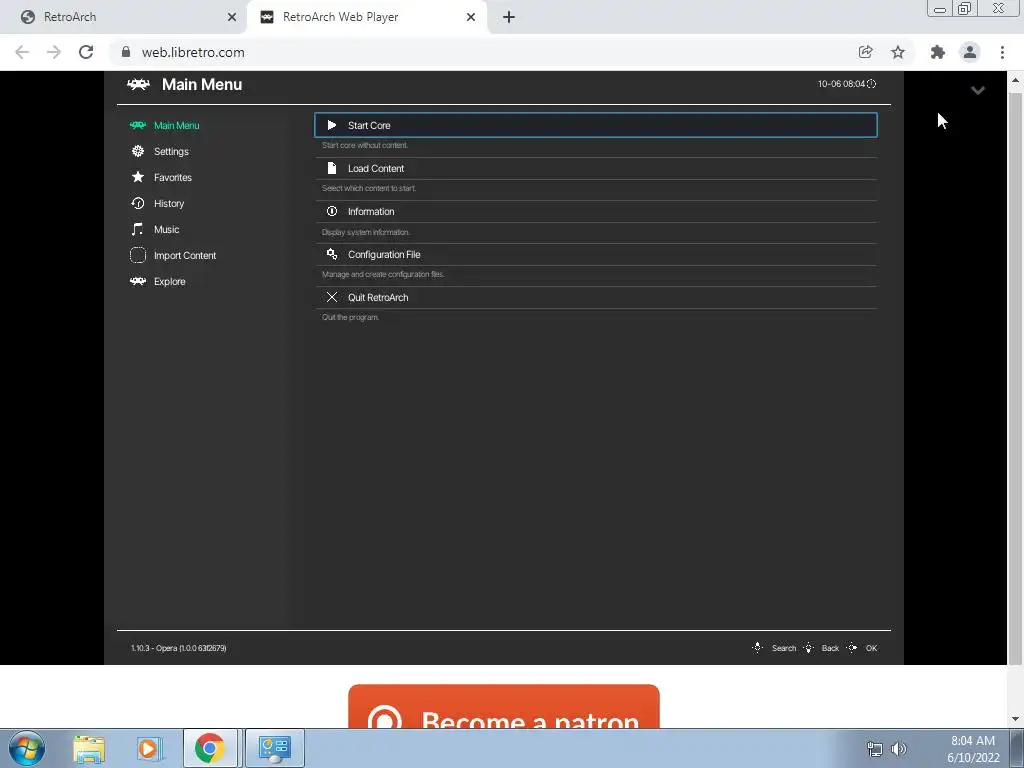Open Chrome extensions puzzle icon
The height and width of the screenshot is (768, 1024).
coord(938,52)
